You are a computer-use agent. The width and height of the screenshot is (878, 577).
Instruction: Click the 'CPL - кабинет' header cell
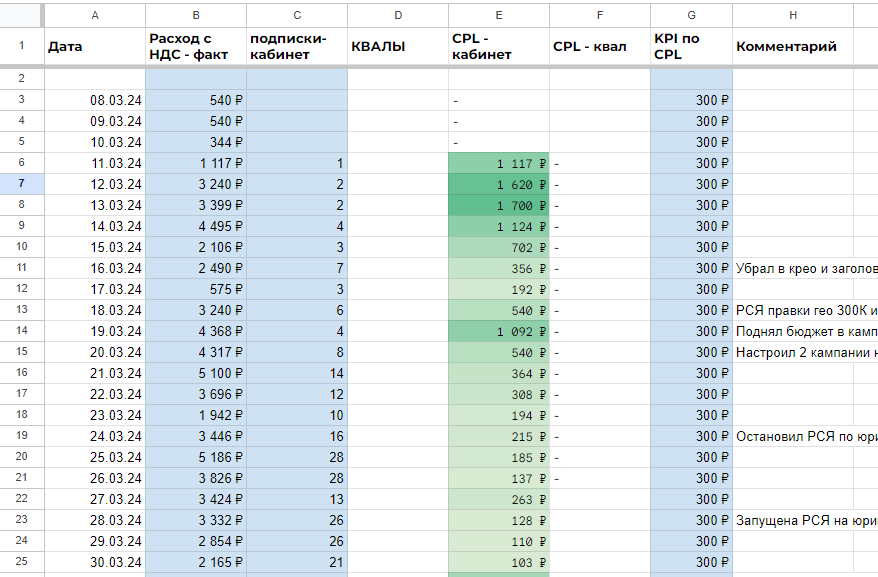[499, 46]
